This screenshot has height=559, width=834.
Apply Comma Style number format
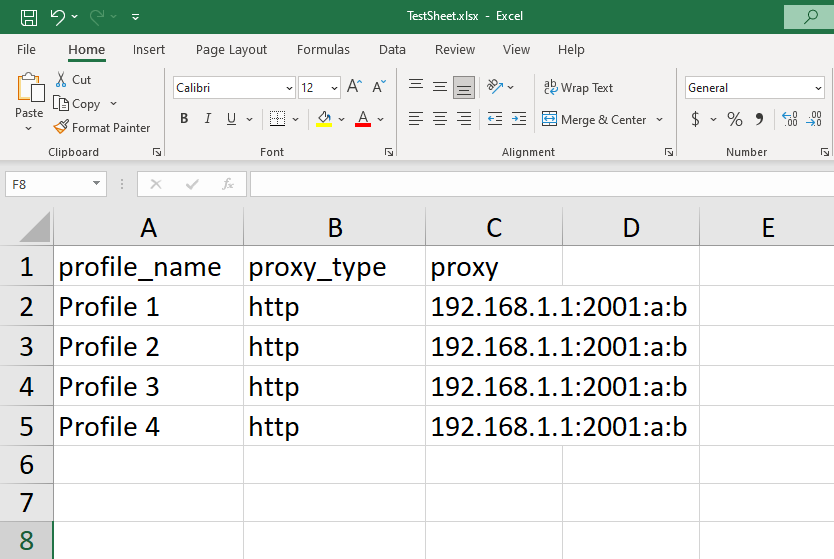click(759, 119)
